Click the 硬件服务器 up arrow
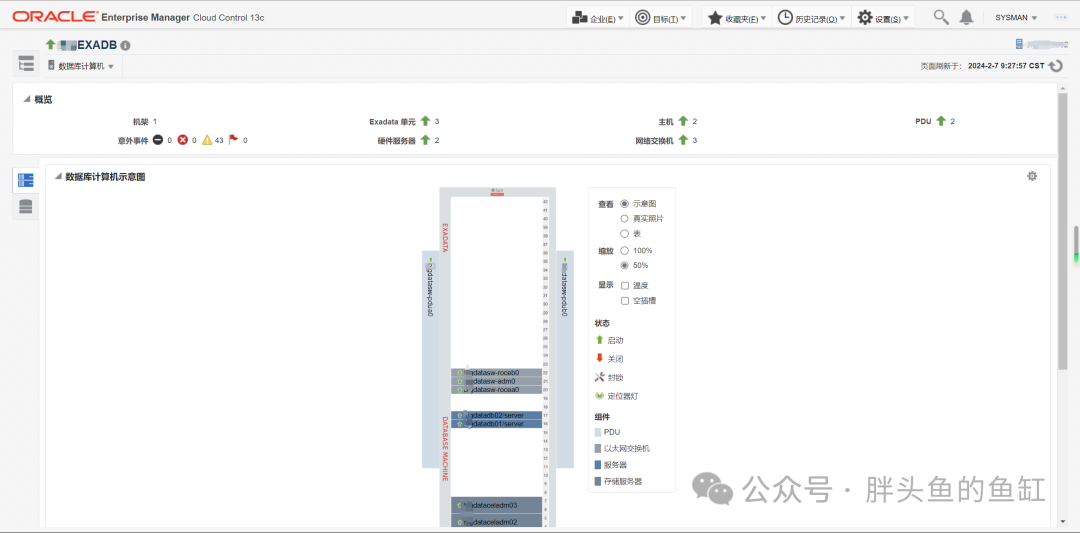Viewport: 1080px width, 533px height. pos(425,140)
